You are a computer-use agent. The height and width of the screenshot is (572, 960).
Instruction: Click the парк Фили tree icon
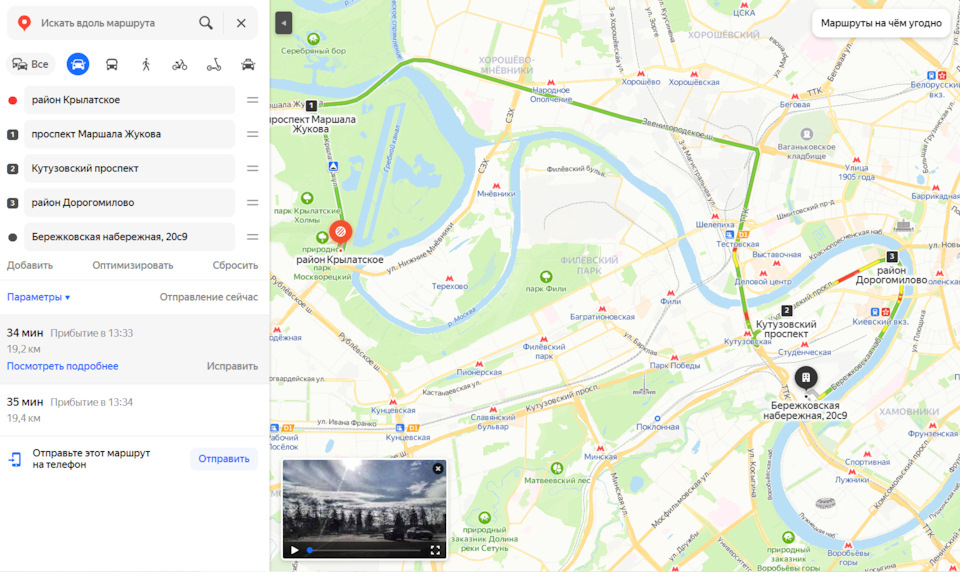pyautogui.click(x=546, y=277)
